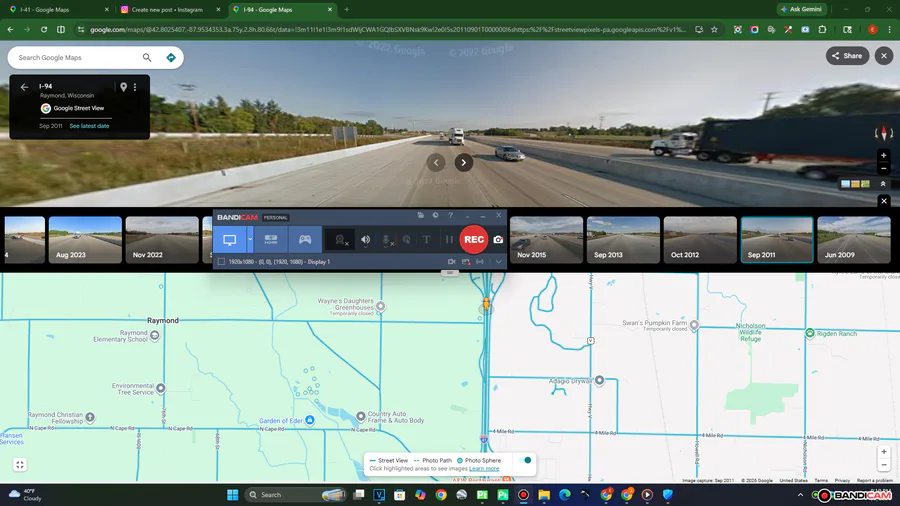Select the Nov 2015 Street View thumbnail

(x=546, y=240)
